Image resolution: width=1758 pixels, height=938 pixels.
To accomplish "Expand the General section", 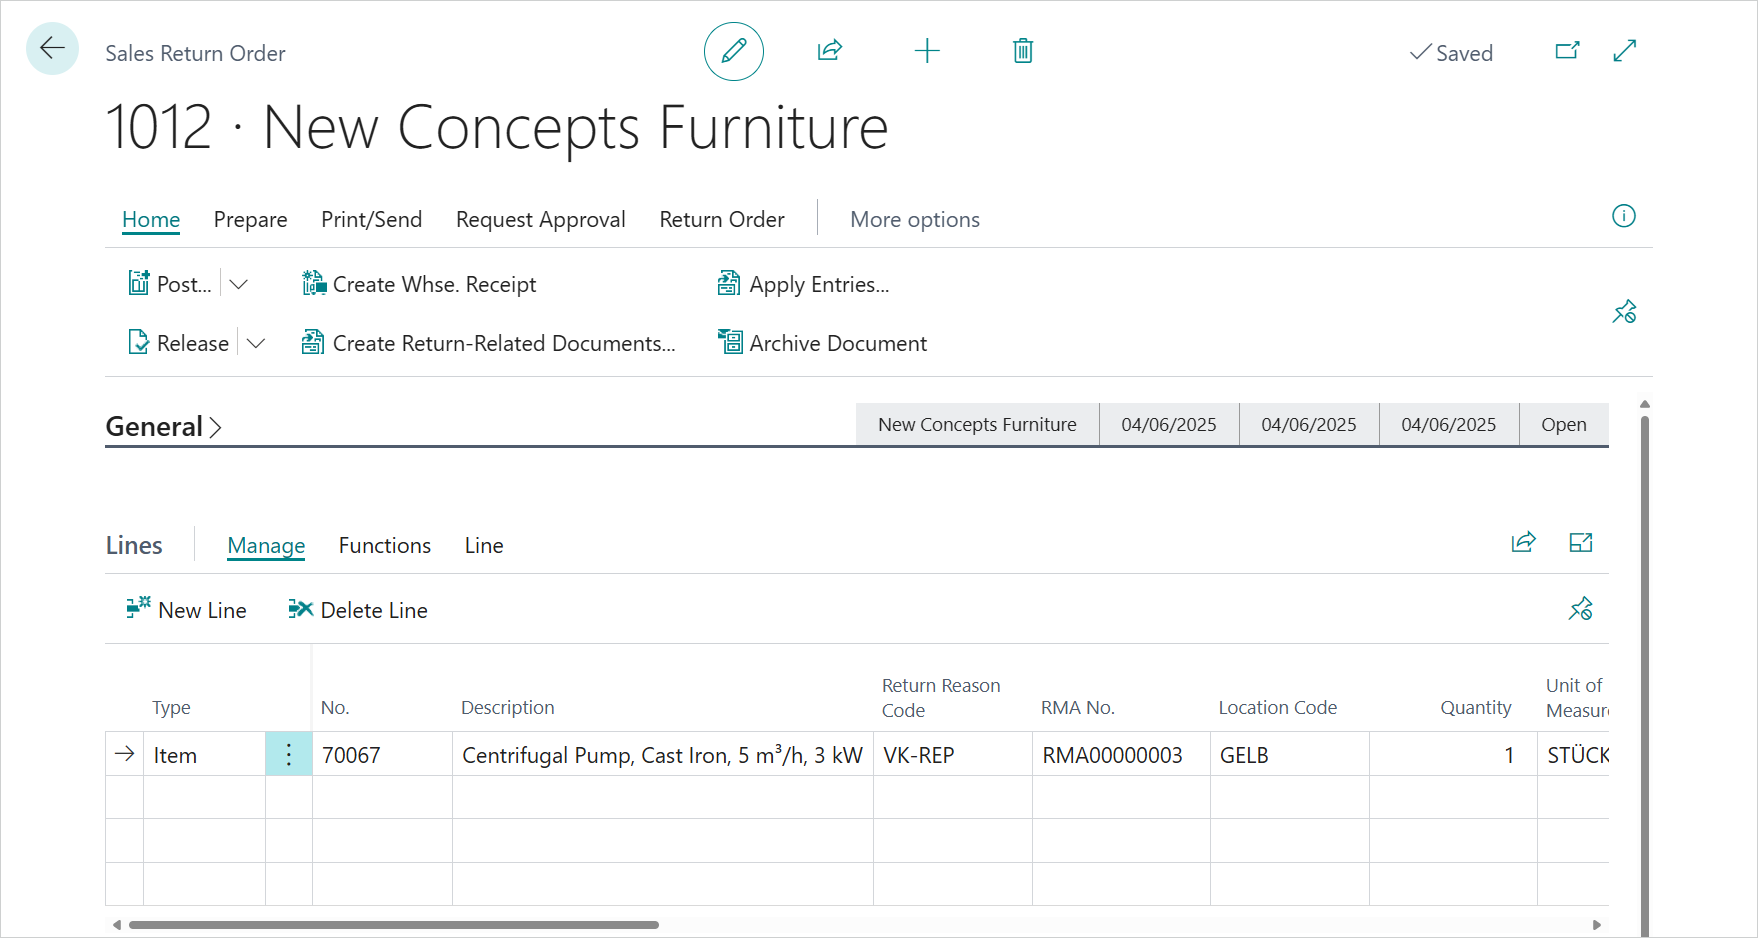I will pos(163,427).
